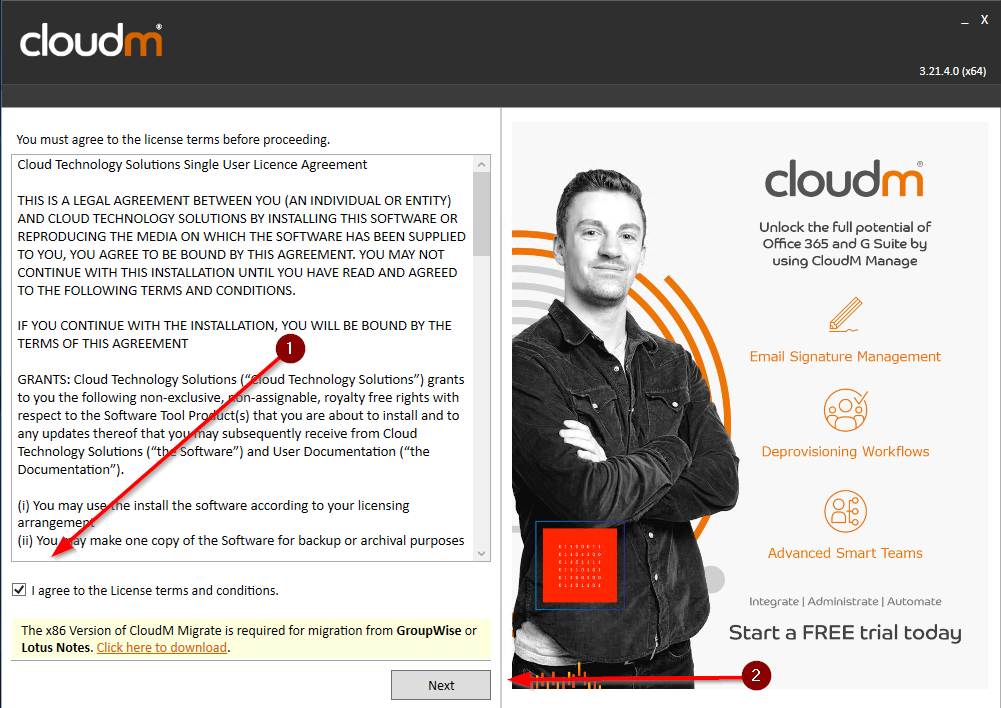Close the CloudM installer window
Viewport: 1001px width, 708px height.
(984, 20)
